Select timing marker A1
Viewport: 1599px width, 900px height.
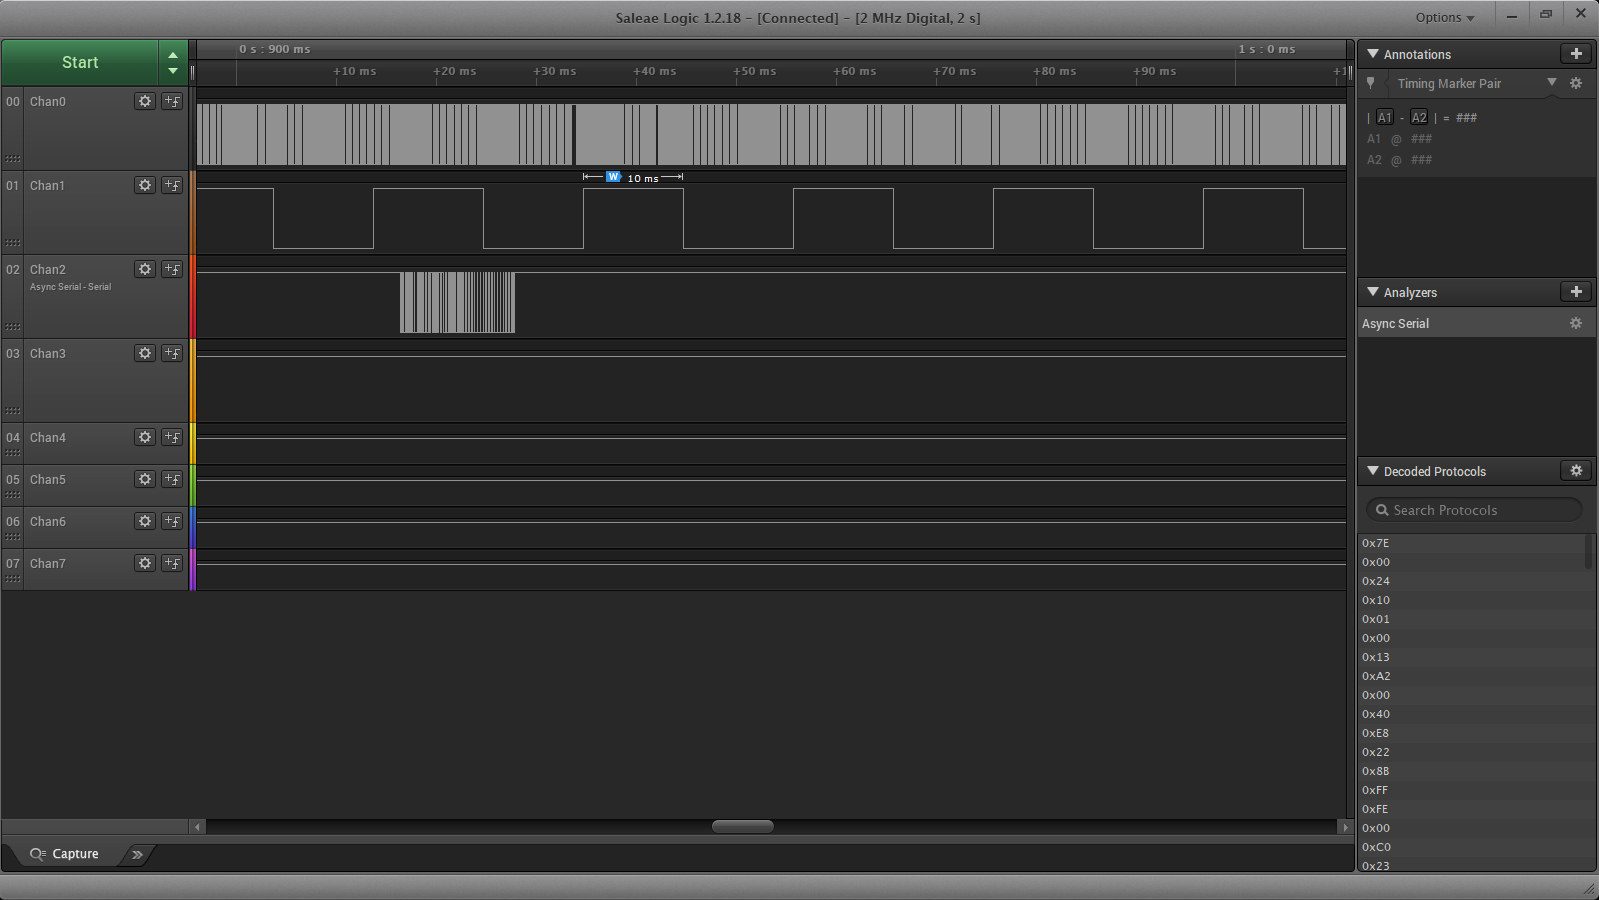click(x=1384, y=117)
